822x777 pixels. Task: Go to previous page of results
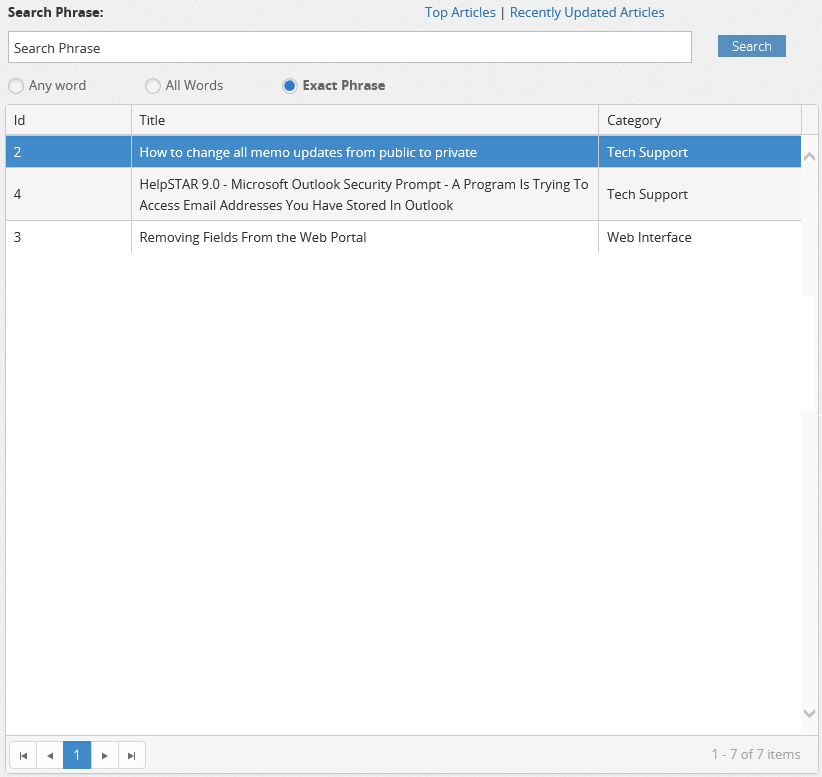pyautogui.click(x=50, y=755)
